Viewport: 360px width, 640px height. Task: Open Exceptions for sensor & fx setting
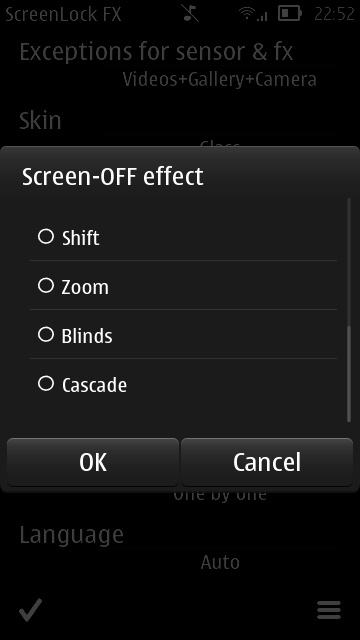[x=180, y=64]
